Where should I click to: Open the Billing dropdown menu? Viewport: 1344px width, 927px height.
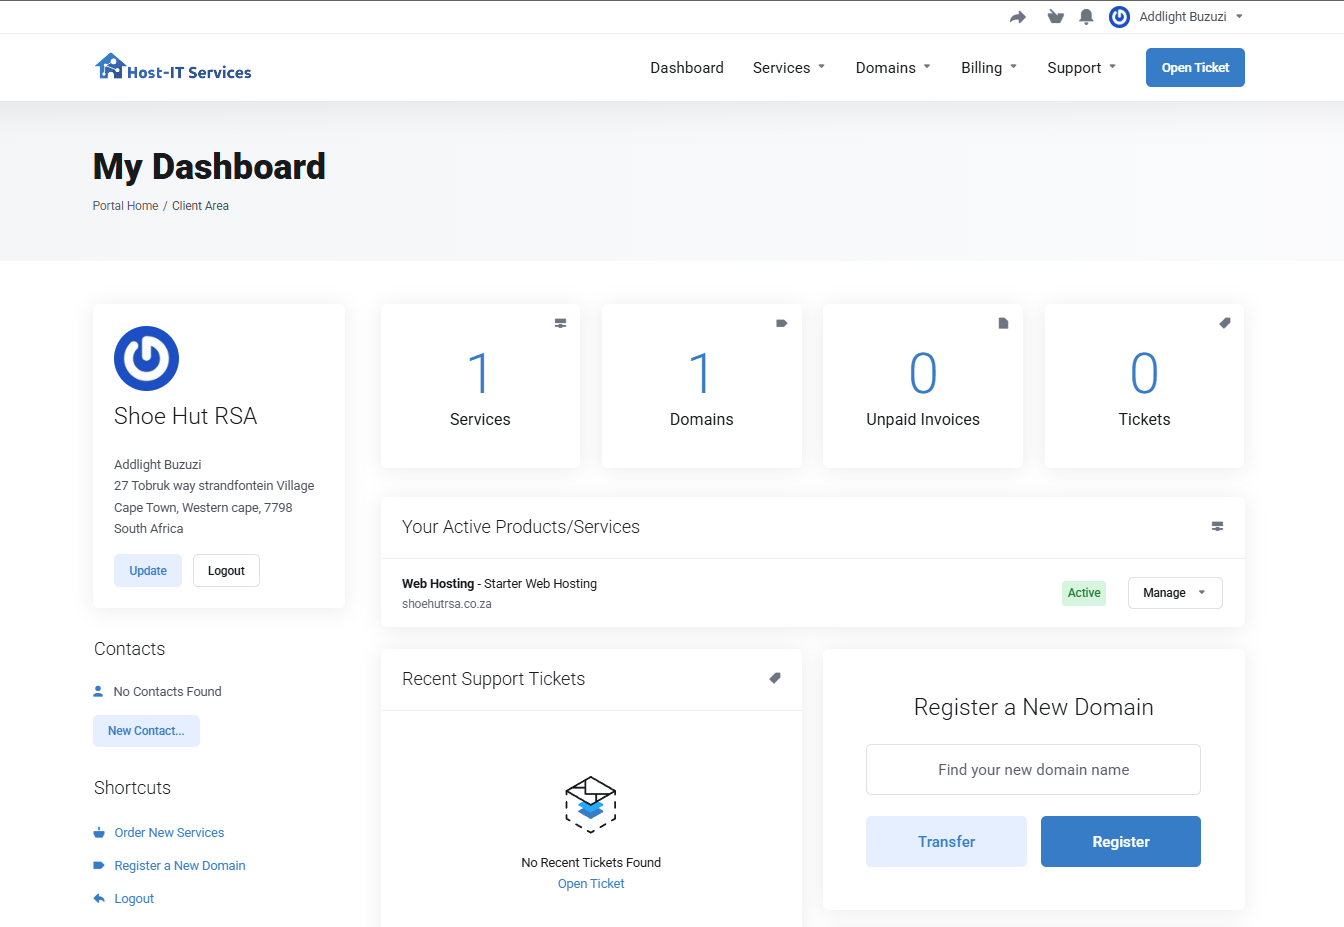(988, 67)
